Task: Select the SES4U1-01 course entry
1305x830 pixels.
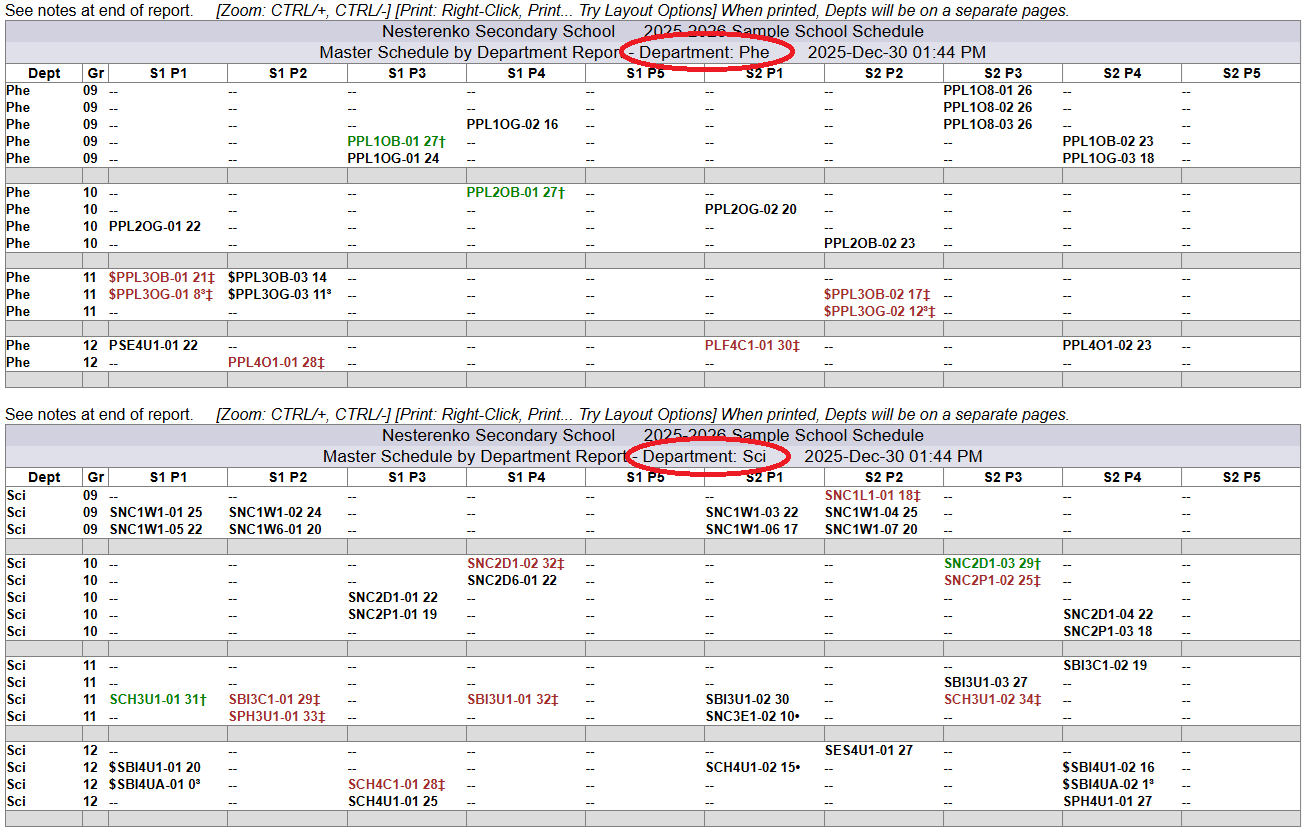Action: (868, 751)
